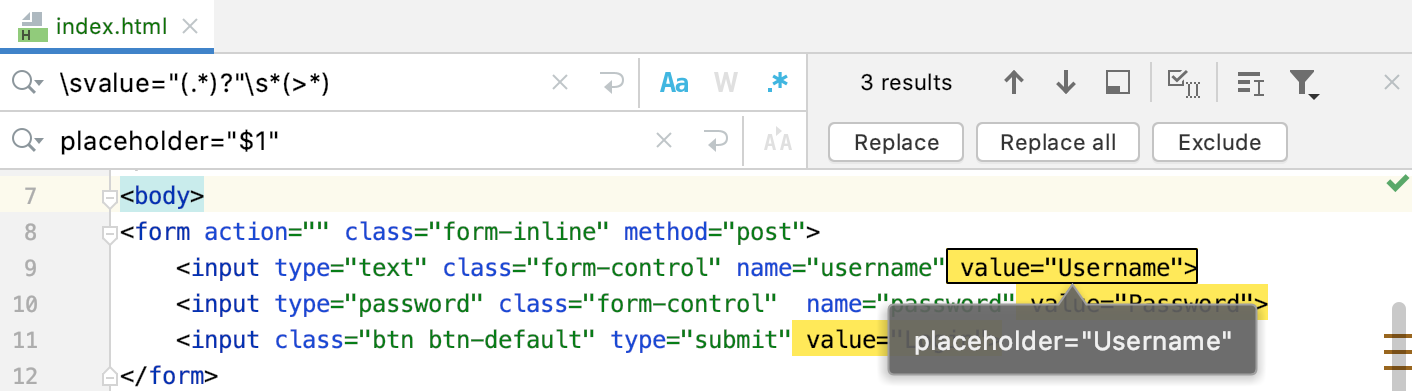Click line number 9 in gutter
The image size is (1412, 391).
coord(30,268)
